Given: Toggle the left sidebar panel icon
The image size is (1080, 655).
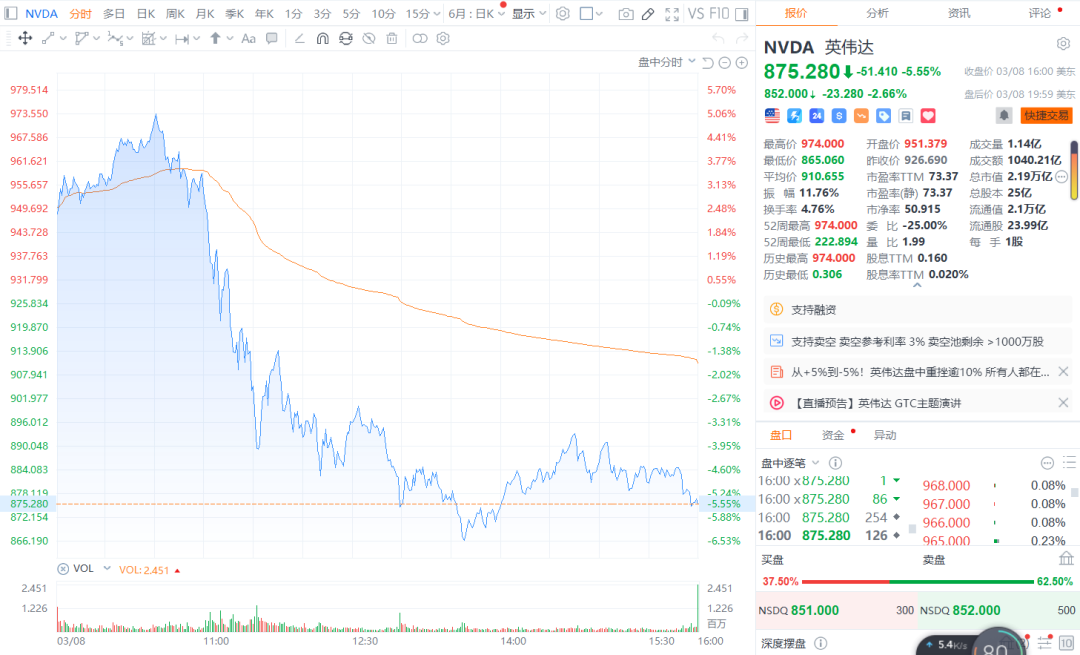Looking at the screenshot, I should (10, 13).
